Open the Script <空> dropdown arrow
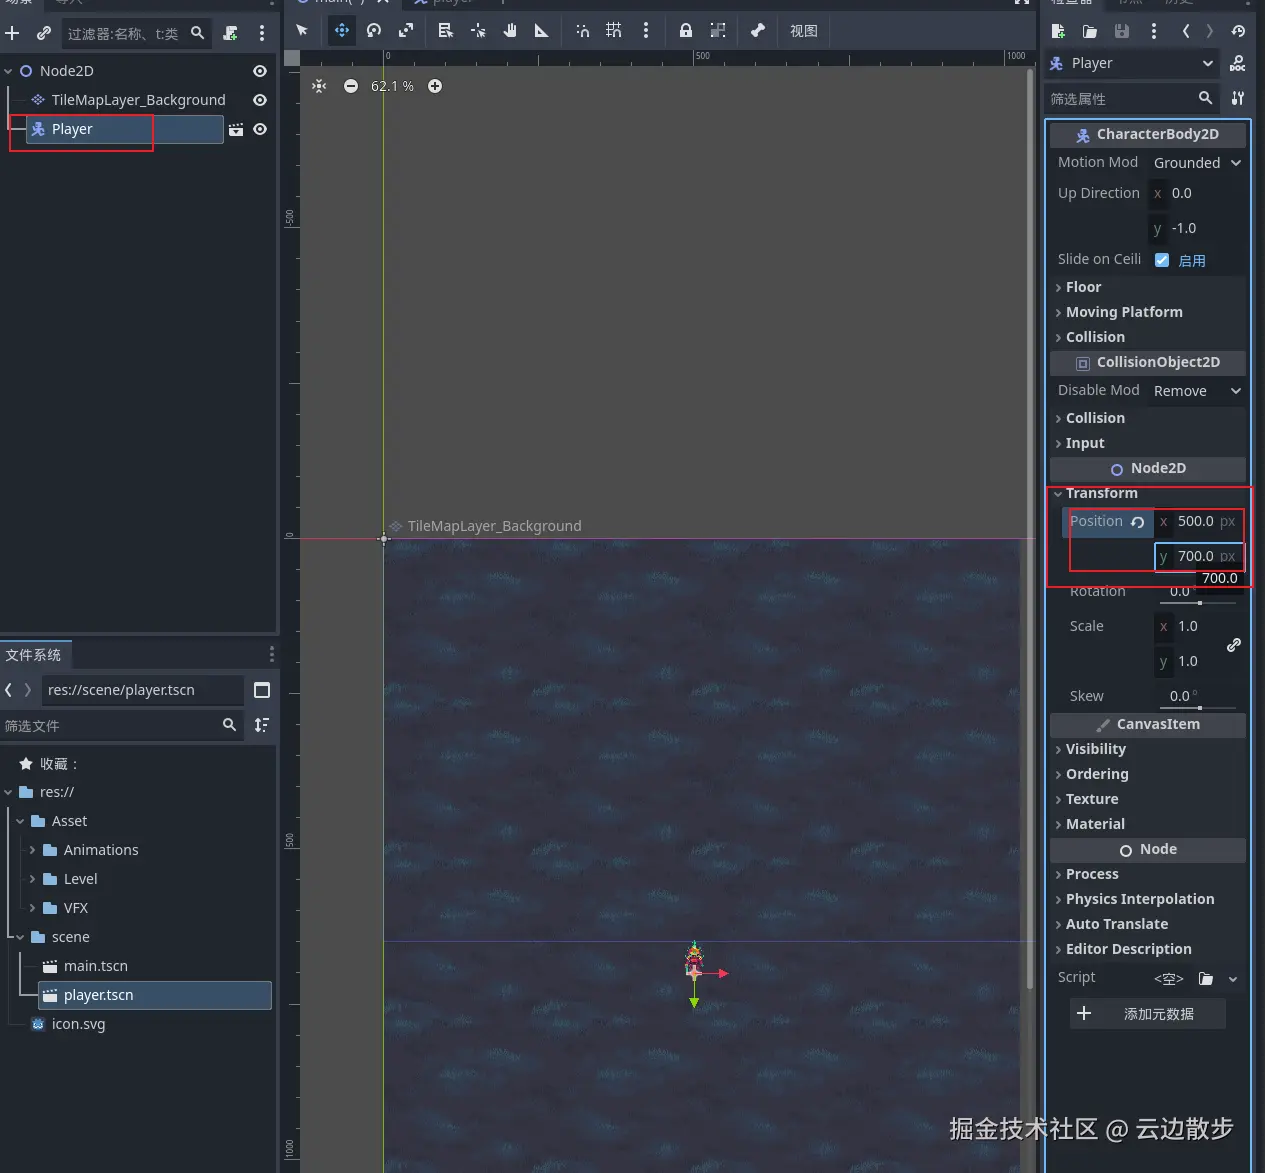Screen dimensions: 1265x1173 click(x=1233, y=979)
